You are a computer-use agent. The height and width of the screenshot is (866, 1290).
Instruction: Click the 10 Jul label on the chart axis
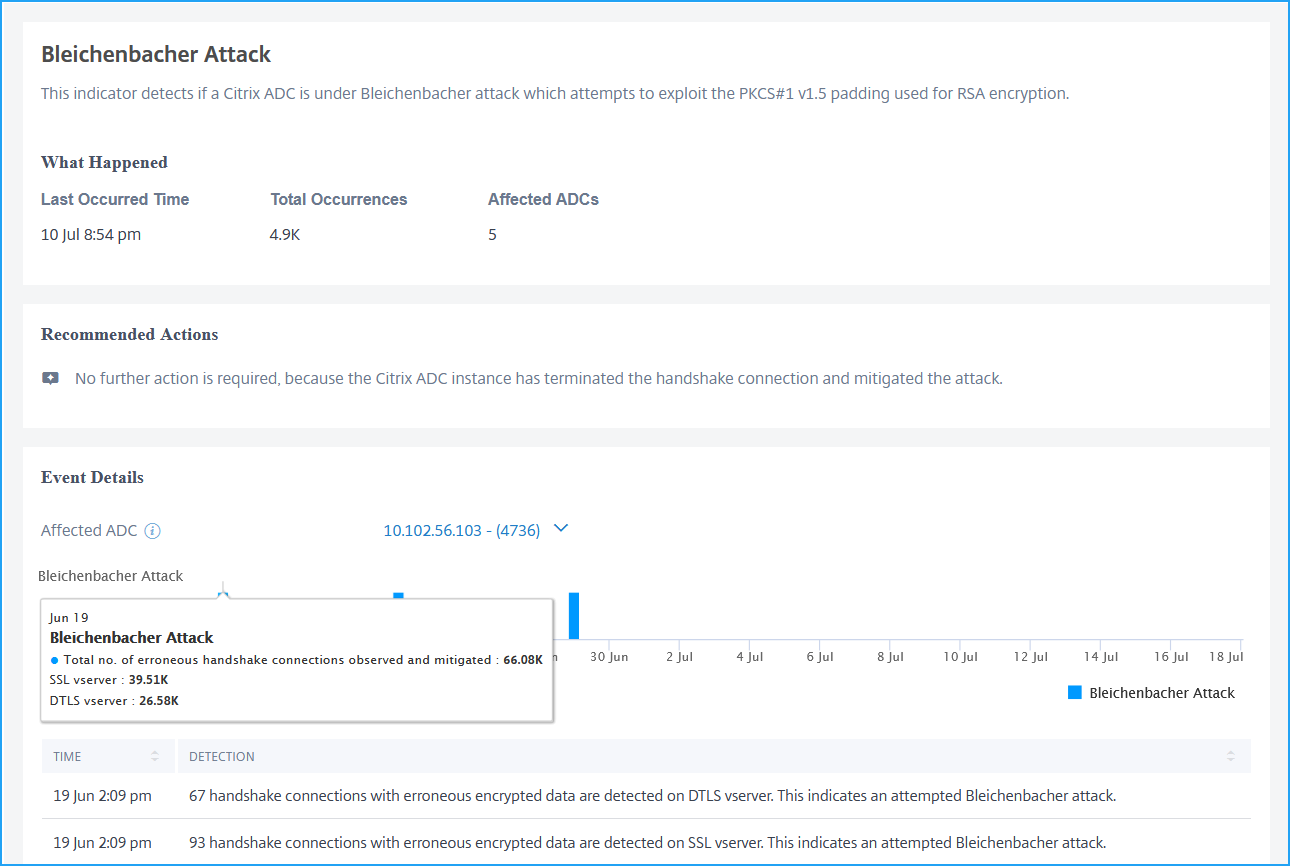[960, 657]
